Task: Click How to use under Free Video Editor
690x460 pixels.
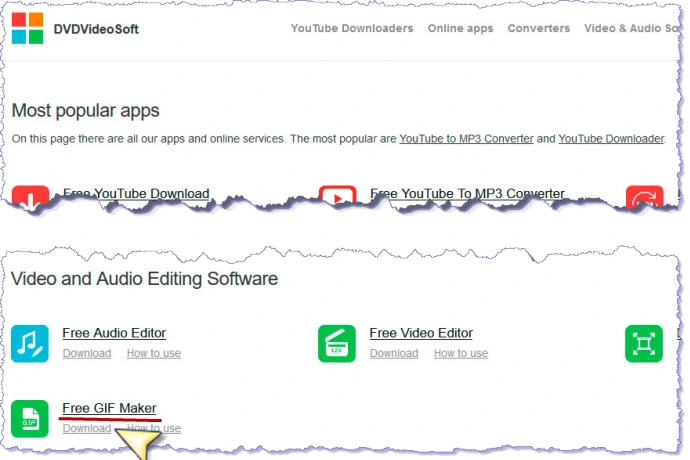Action: point(461,353)
